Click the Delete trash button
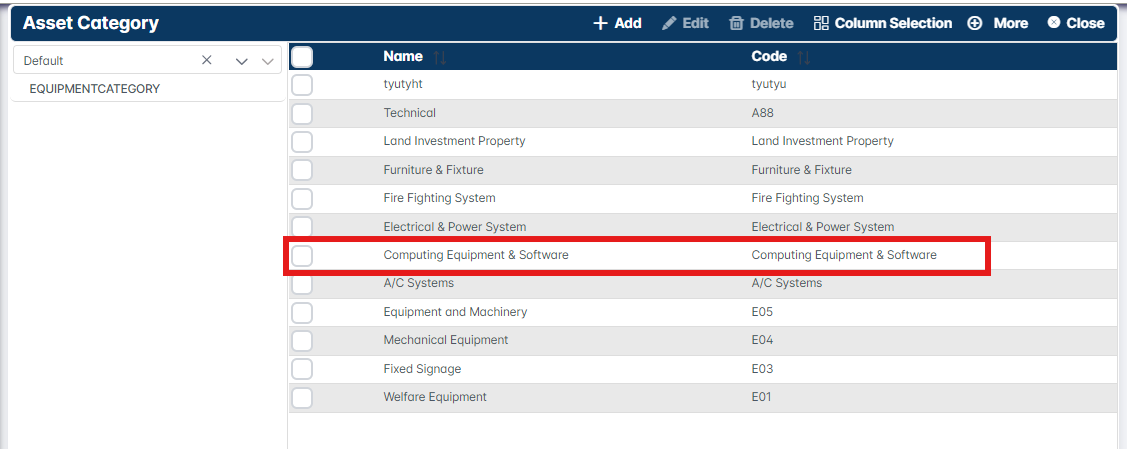Screen dimensions: 1127x449 pyautogui.click(x=761, y=24)
